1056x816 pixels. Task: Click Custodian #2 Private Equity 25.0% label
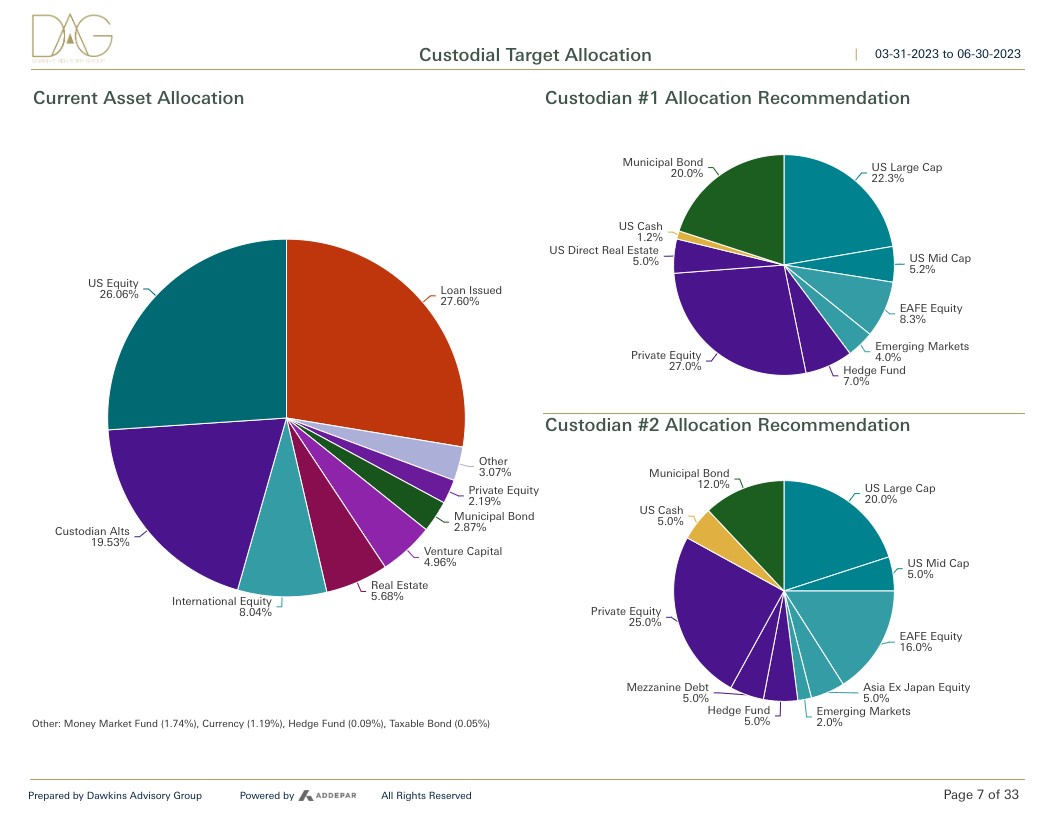pyautogui.click(x=626, y=616)
